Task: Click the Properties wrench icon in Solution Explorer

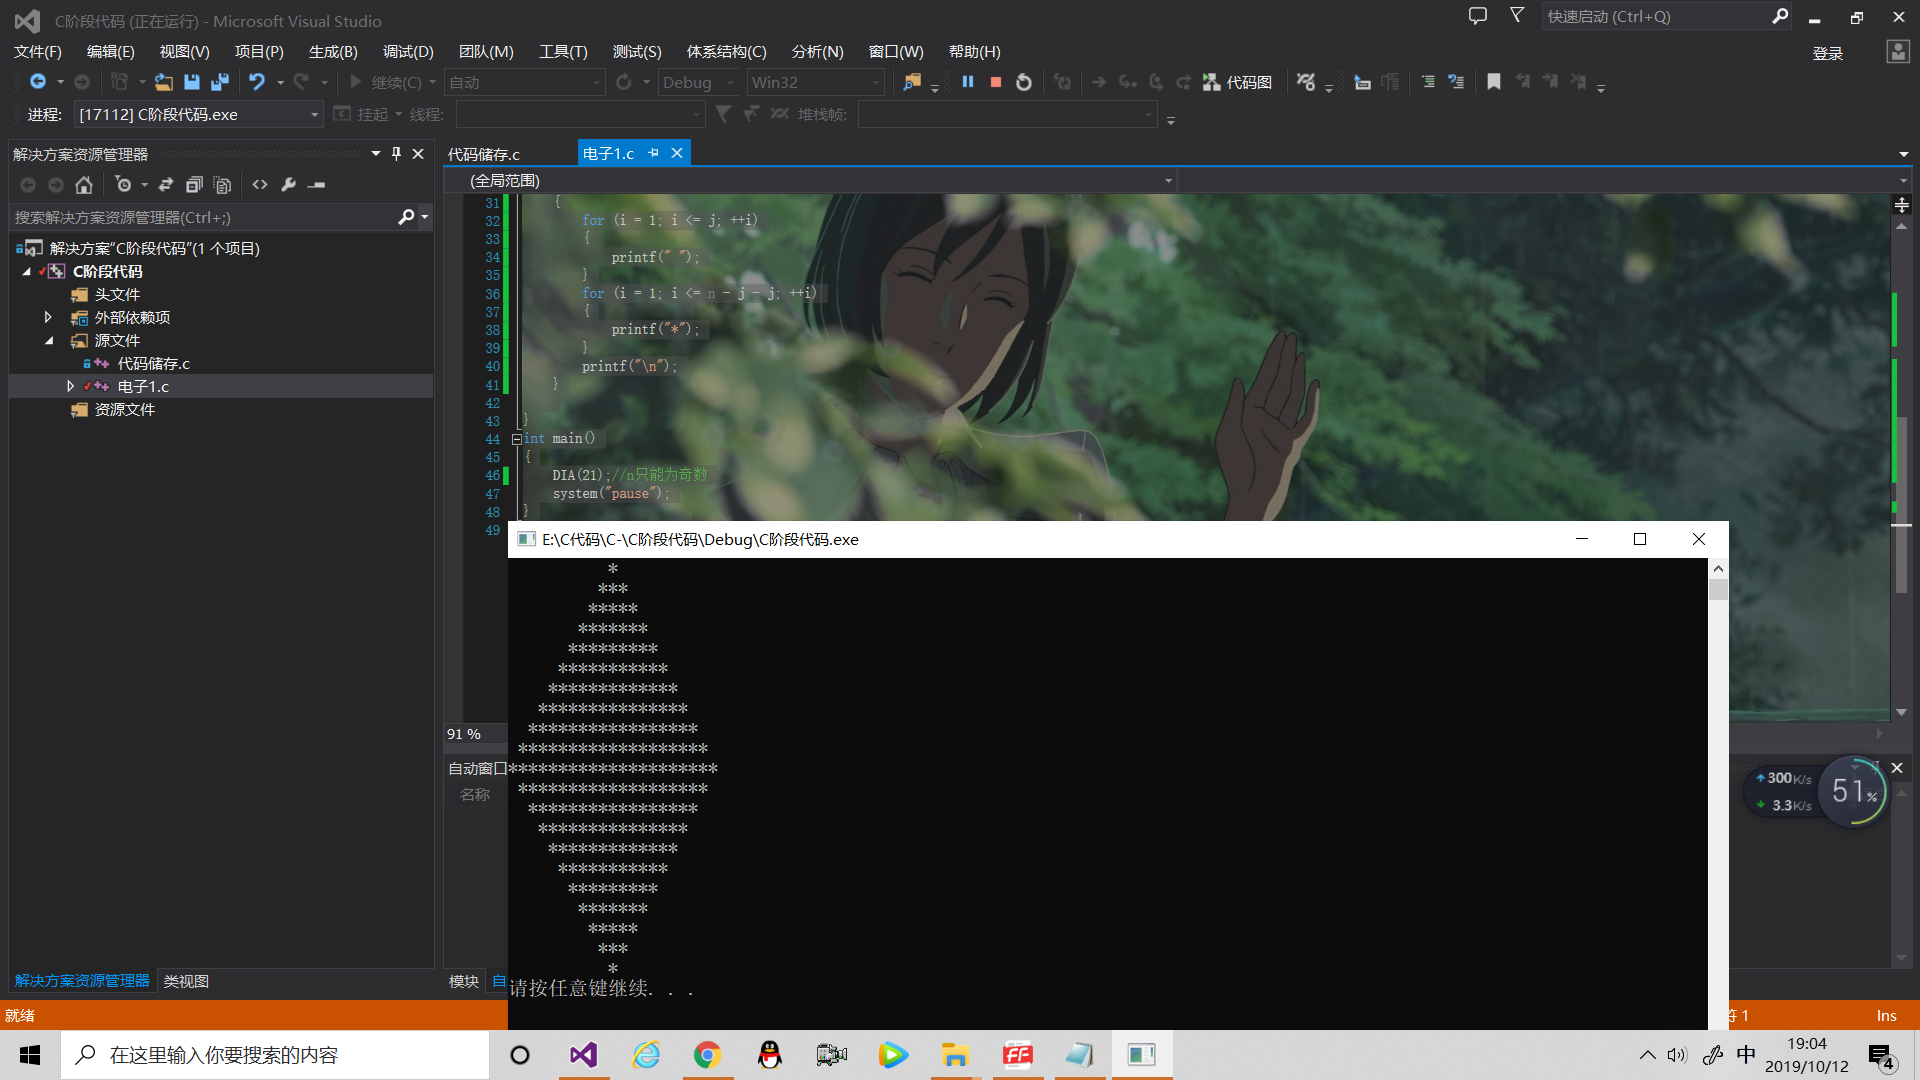Action: (x=288, y=185)
